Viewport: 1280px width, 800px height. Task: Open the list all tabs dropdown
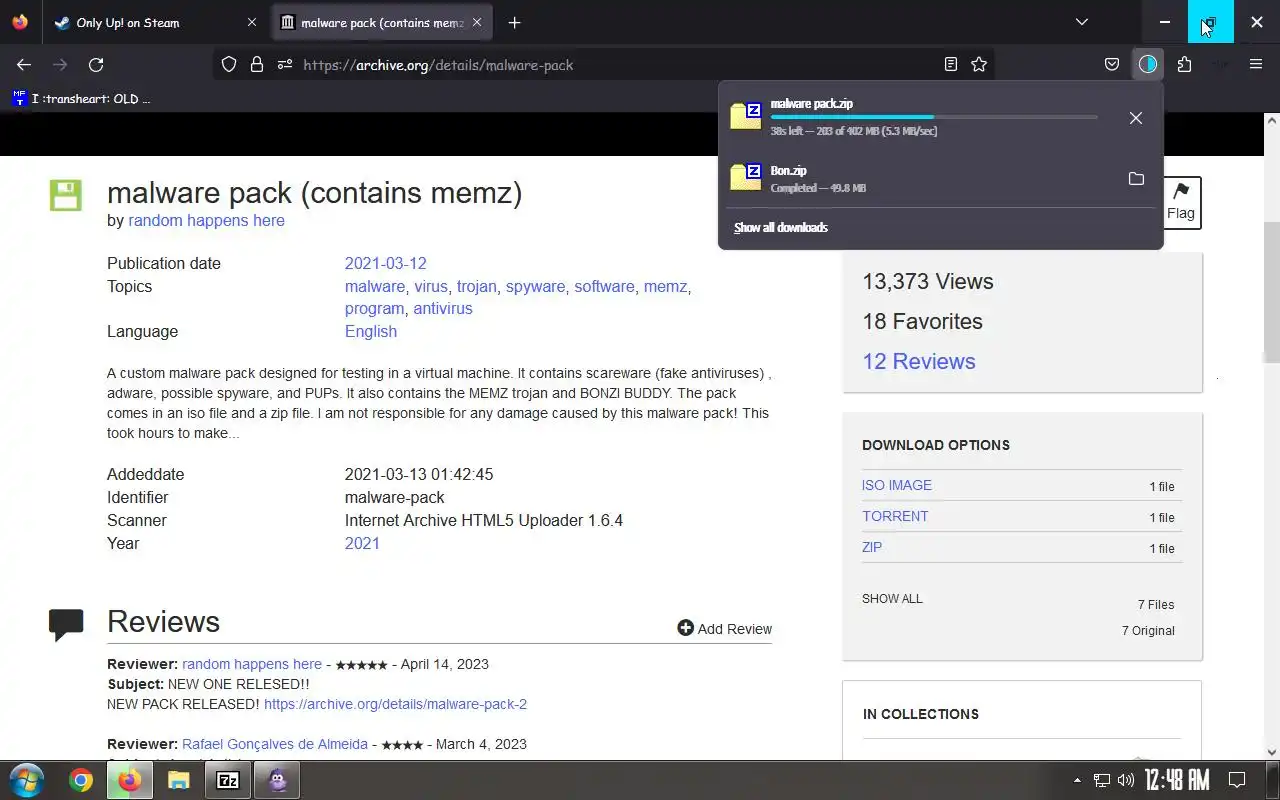click(1081, 22)
